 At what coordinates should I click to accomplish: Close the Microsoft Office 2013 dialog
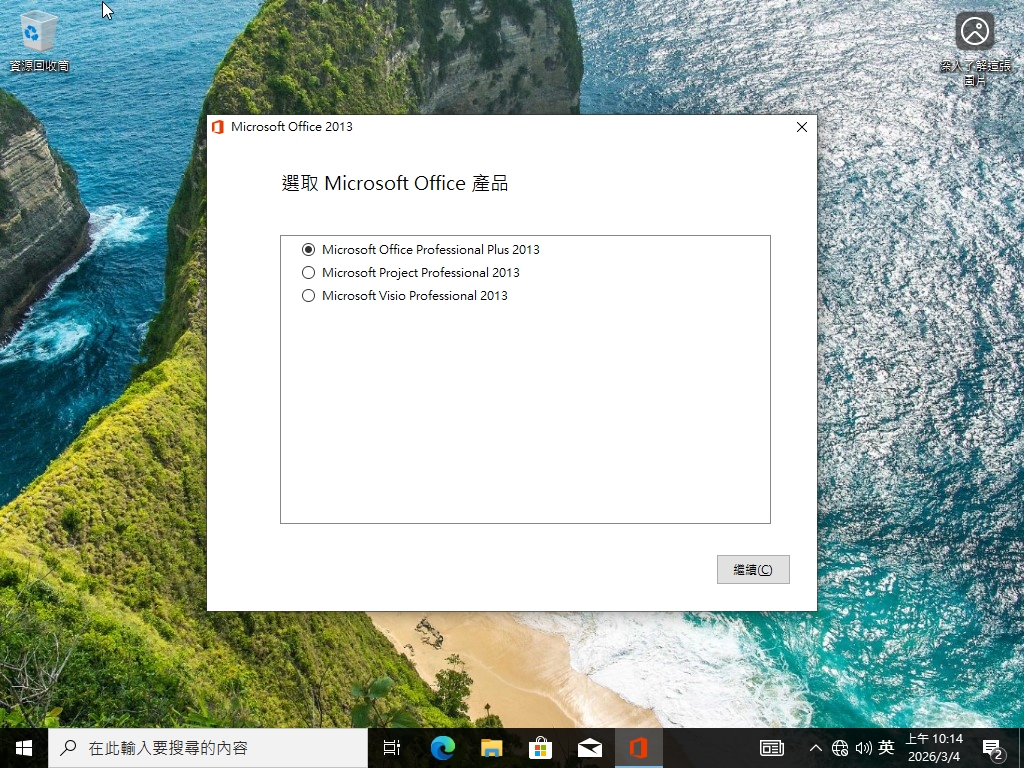click(802, 127)
